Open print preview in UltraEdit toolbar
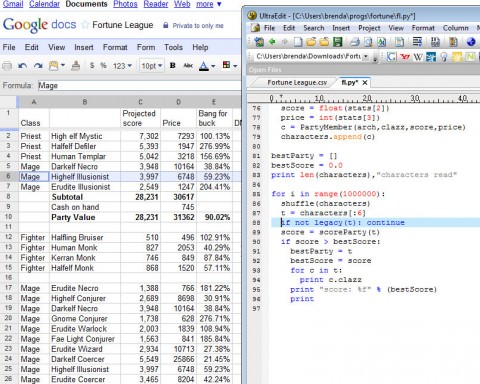Screen dimensions: 480x384 point(368,42)
